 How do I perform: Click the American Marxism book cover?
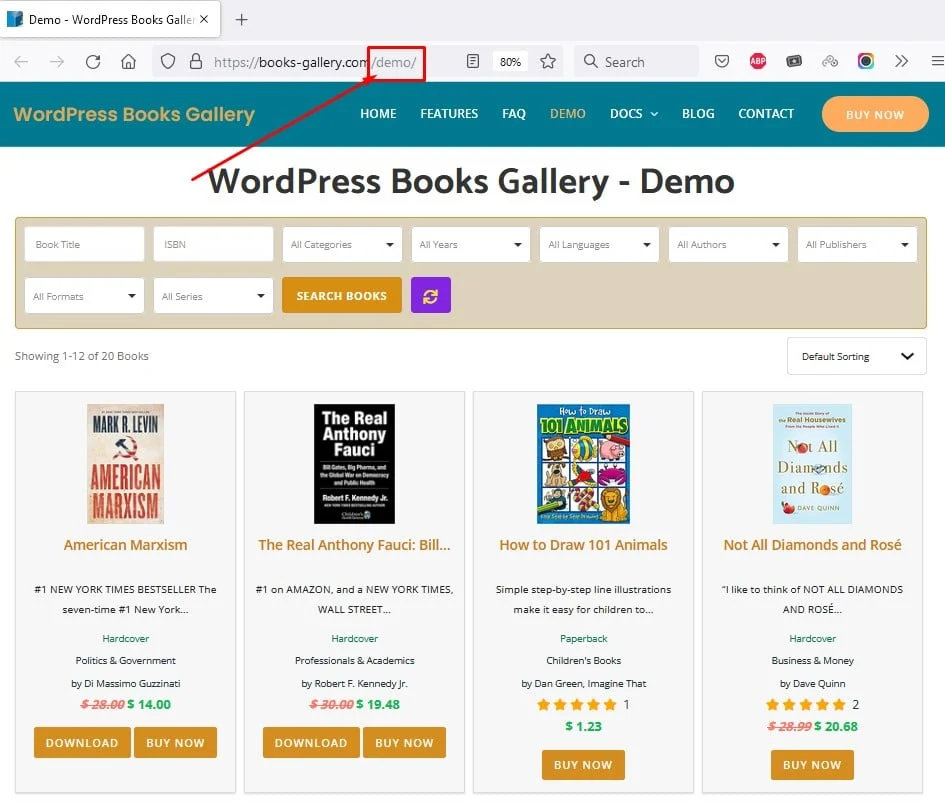pos(125,463)
